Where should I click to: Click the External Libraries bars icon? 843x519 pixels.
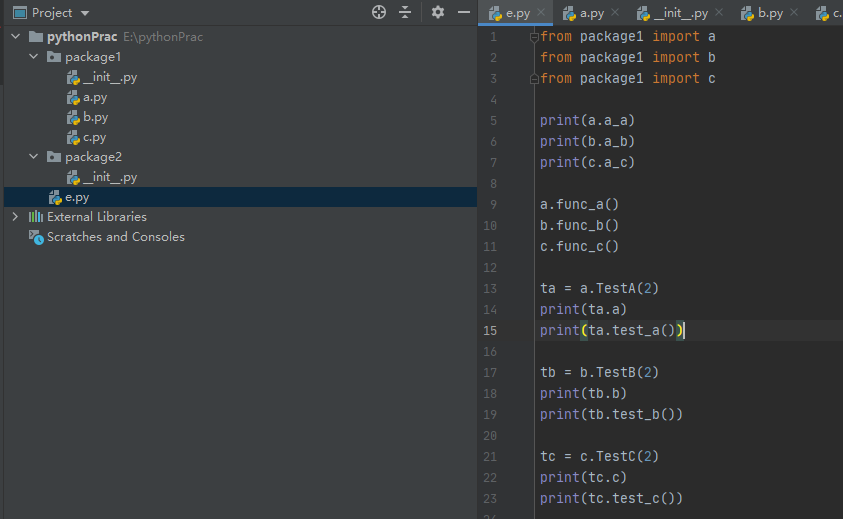(x=35, y=217)
